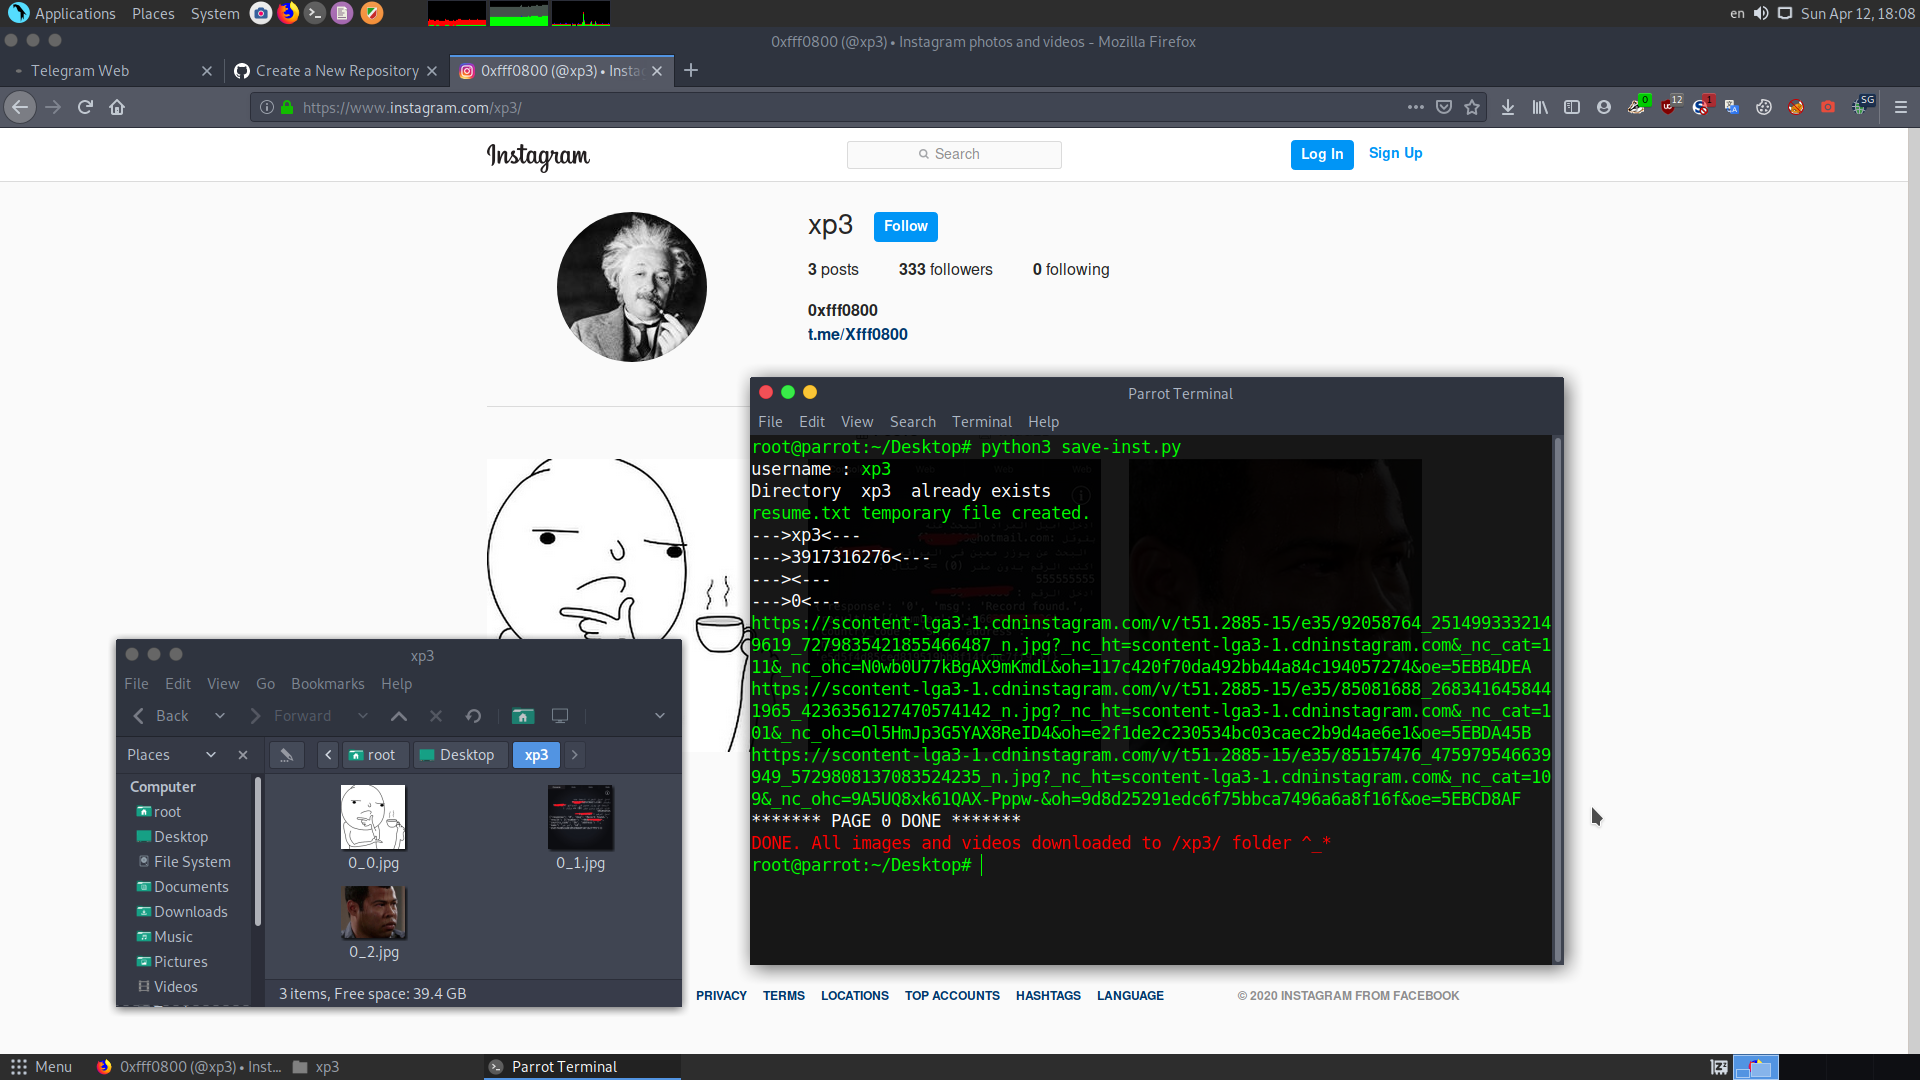Viewport: 1920px width, 1080px height.
Task: Click the Instagram logo
Action: pos(538,156)
